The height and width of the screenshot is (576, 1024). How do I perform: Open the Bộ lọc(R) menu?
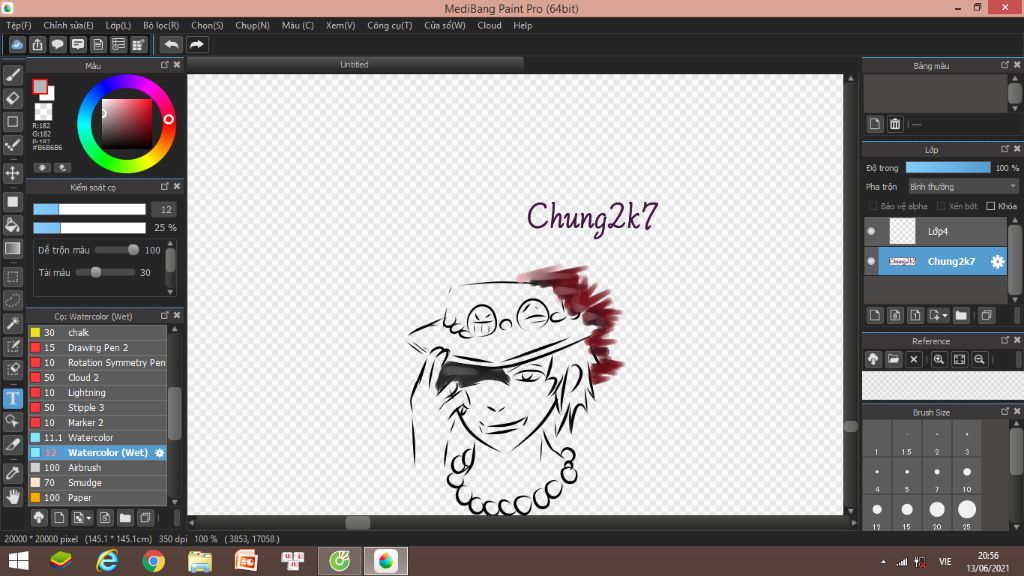click(x=161, y=25)
